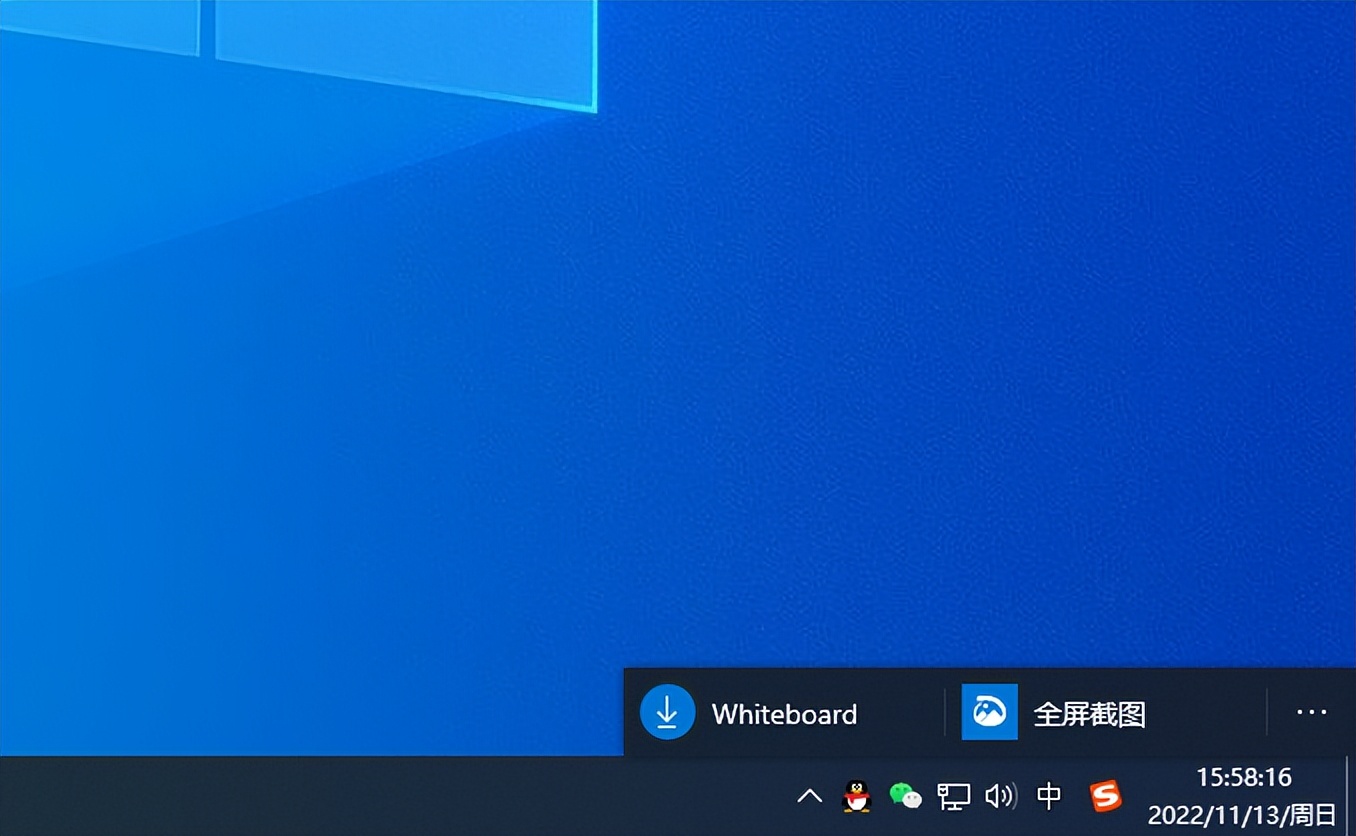Expand the hidden tray icons chevron
The height and width of the screenshot is (836, 1356).
809,796
